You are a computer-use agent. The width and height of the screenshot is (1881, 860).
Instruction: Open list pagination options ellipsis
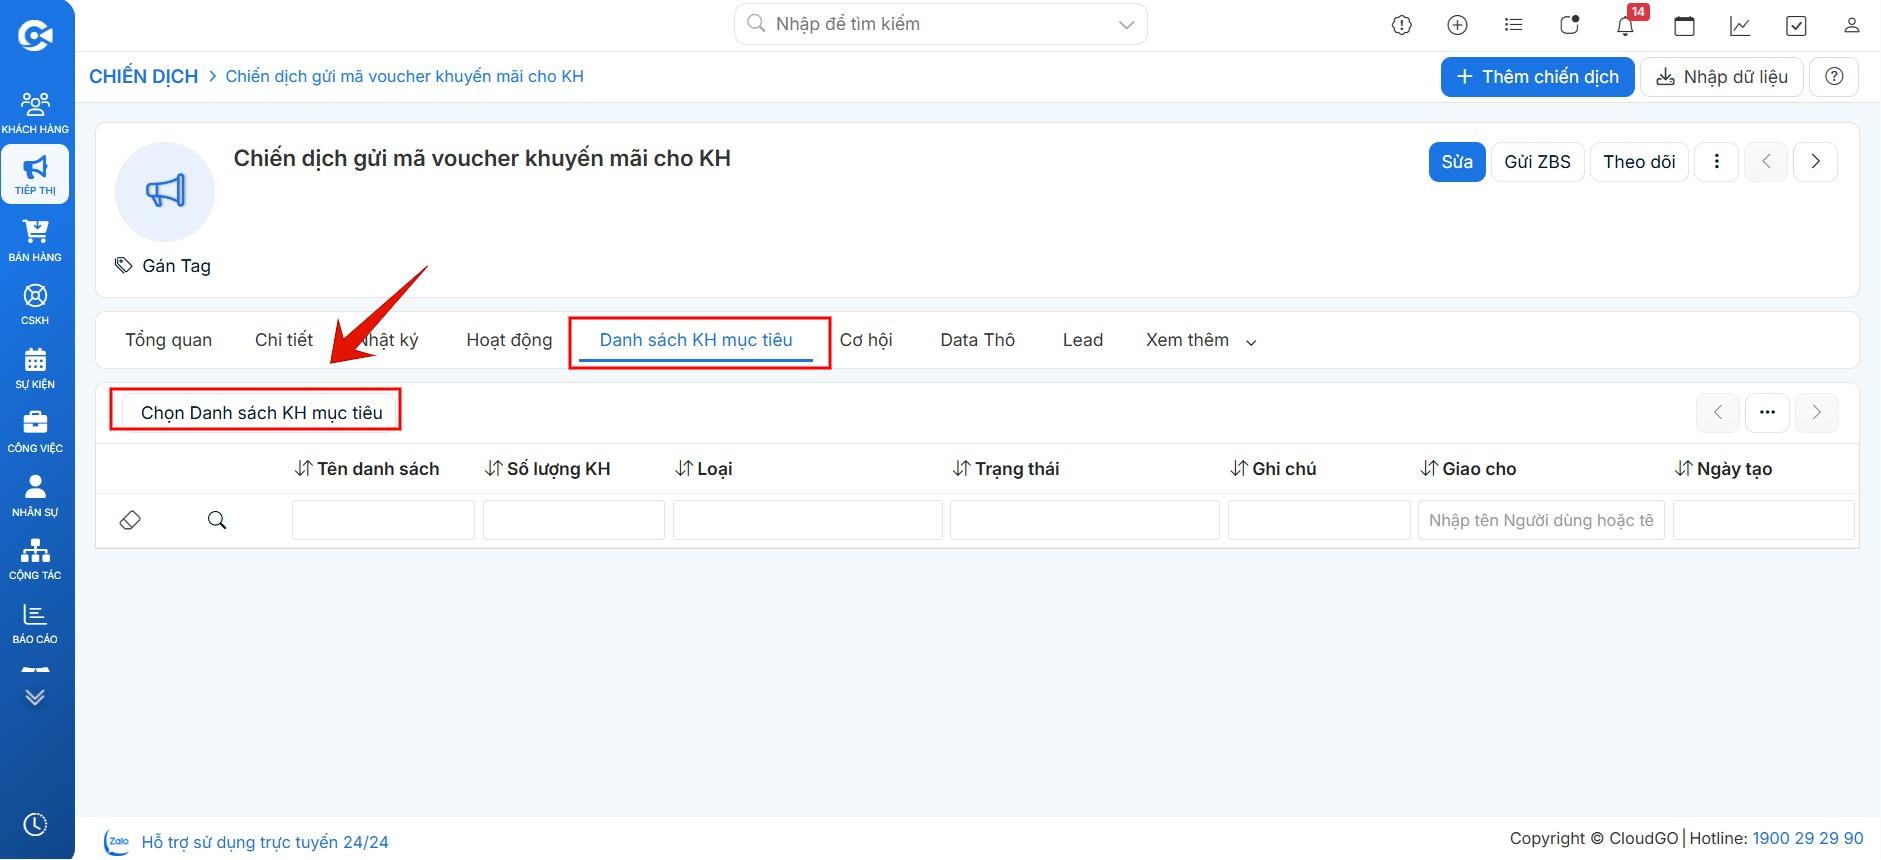click(x=1767, y=412)
